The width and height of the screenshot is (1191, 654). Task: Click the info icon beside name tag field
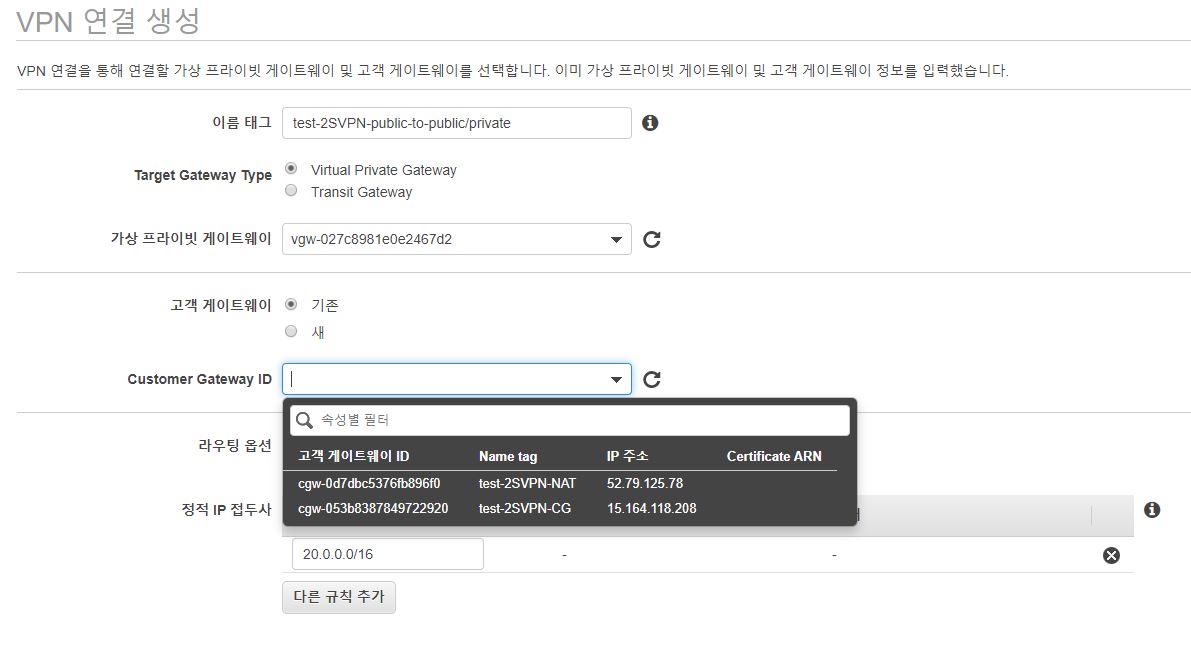tap(649, 123)
